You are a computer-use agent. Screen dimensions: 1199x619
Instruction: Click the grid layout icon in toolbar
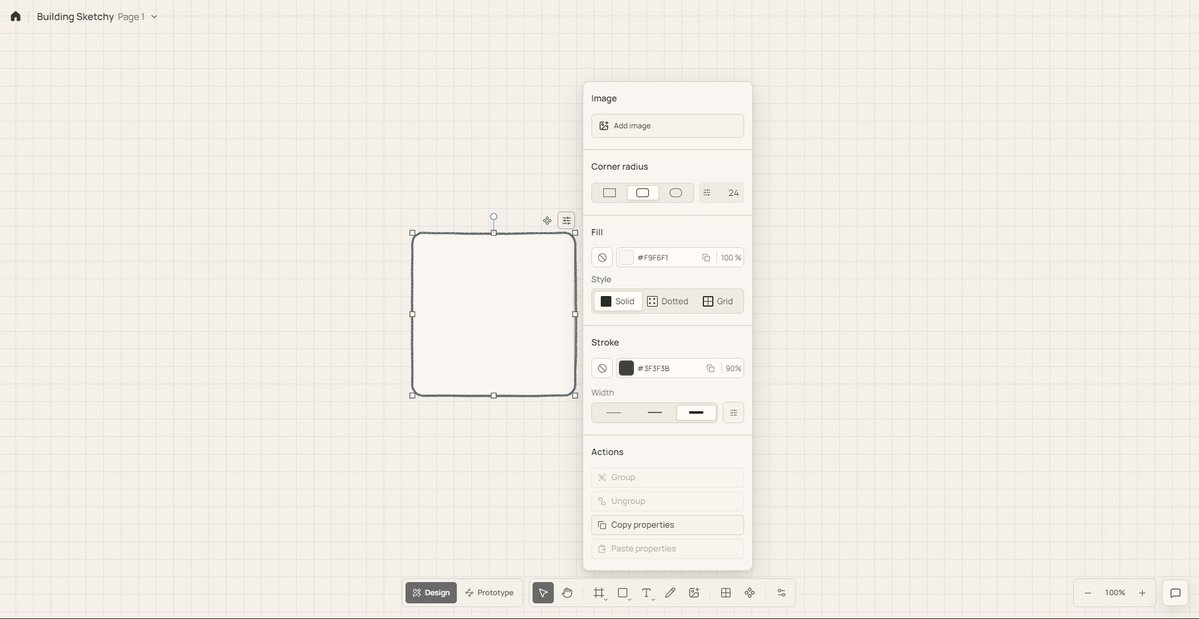pos(726,593)
